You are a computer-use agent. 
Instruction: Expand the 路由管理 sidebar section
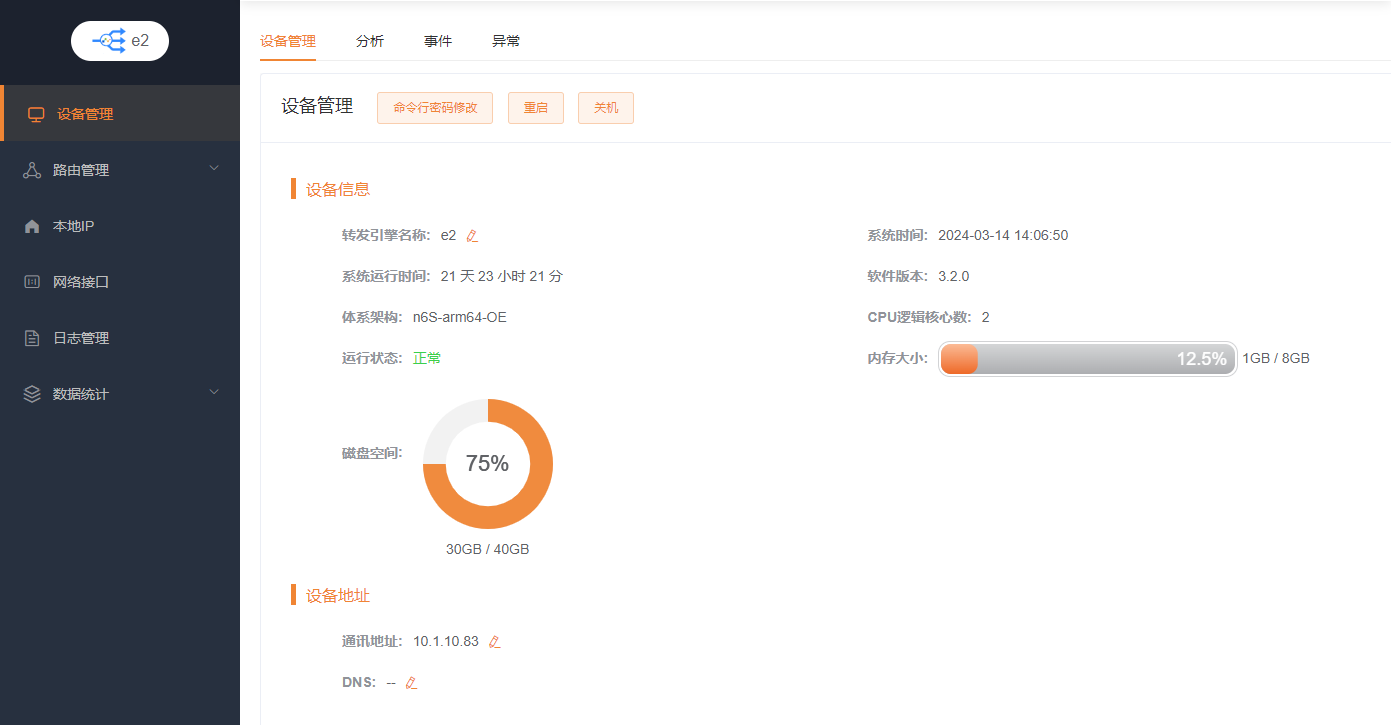click(x=213, y=169)
